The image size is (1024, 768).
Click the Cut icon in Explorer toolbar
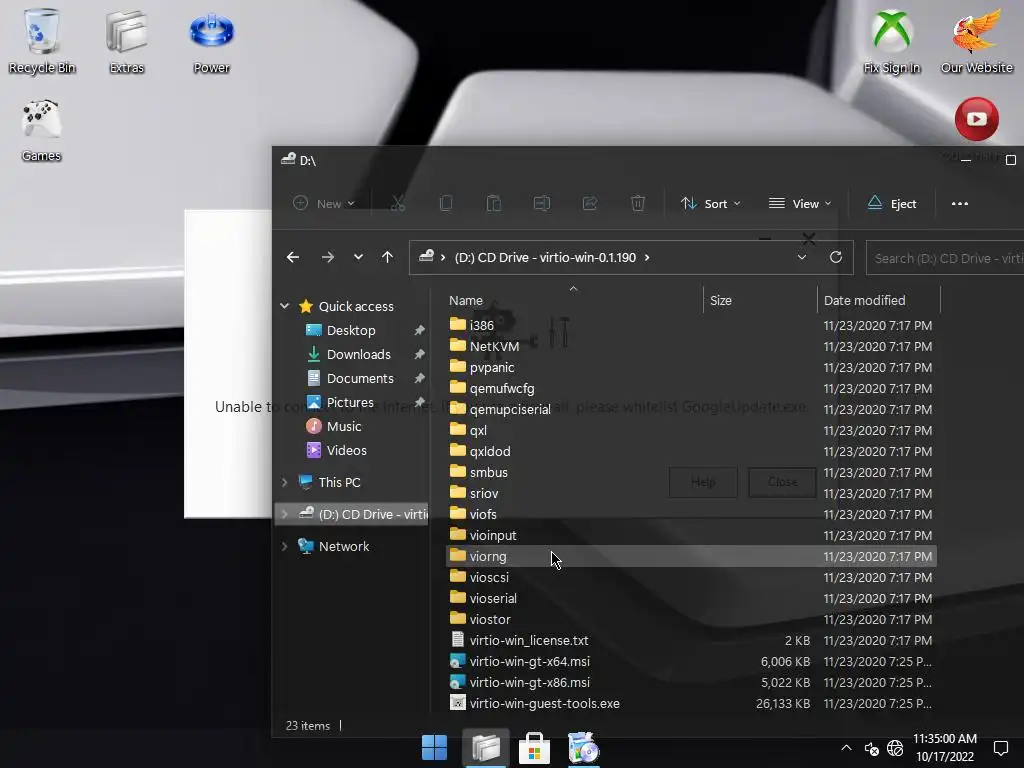click(398, 204)
